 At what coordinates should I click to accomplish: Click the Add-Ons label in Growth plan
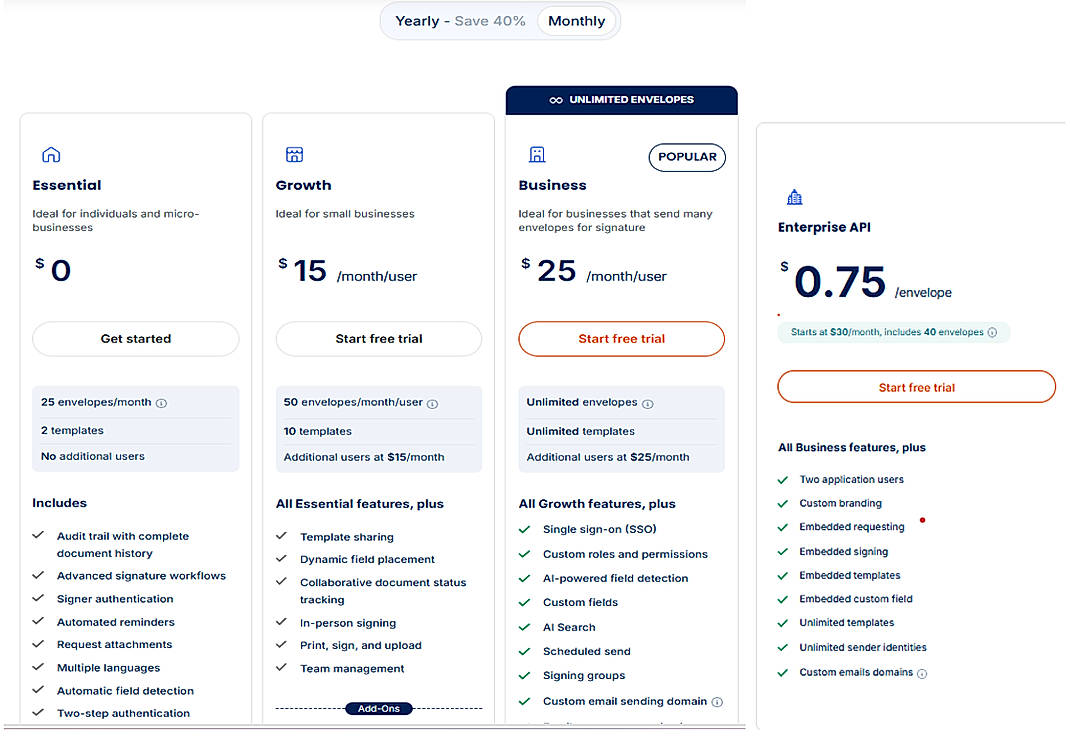(379, 709)
